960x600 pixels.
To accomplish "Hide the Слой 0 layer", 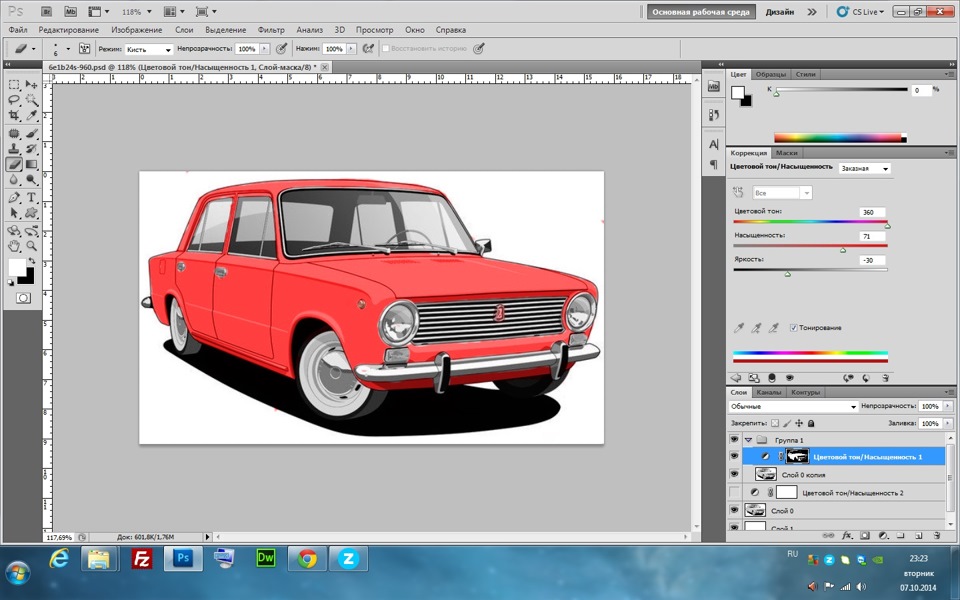I will pos(734,510).
